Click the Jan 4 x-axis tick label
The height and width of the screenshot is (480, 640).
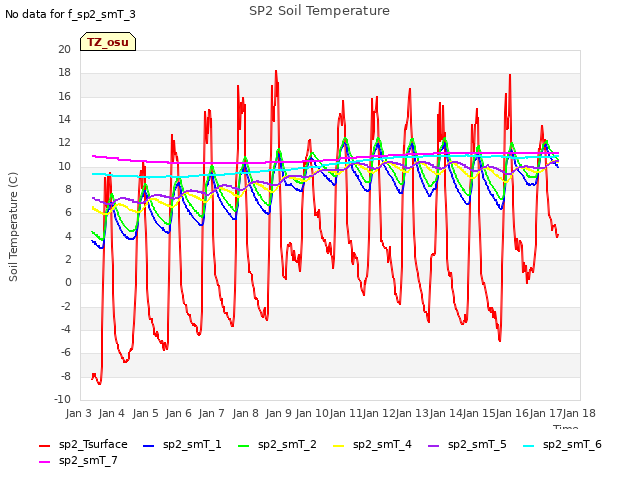point(111,413)
